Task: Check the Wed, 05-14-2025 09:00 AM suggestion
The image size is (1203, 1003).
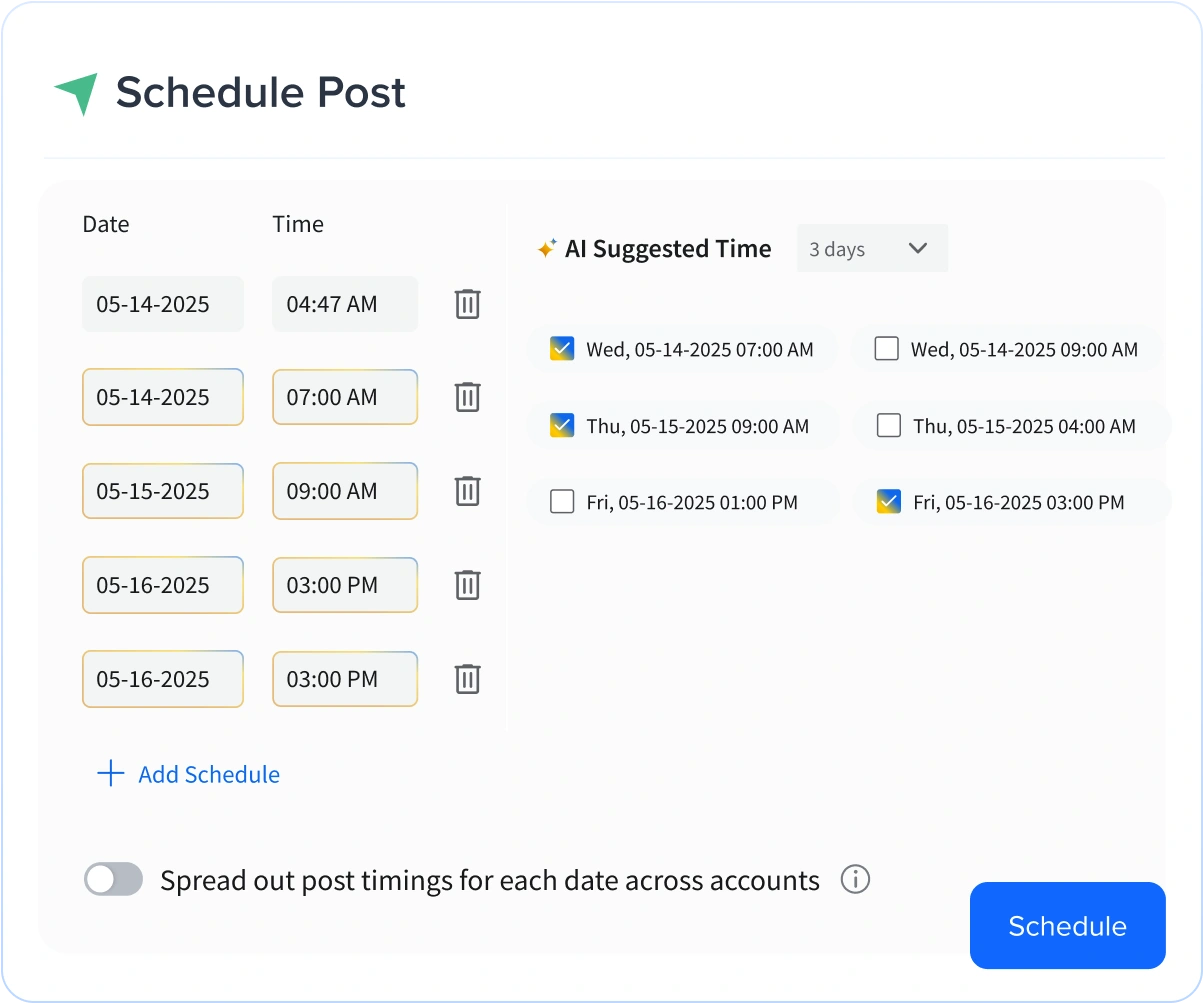Action: (886, 349)
